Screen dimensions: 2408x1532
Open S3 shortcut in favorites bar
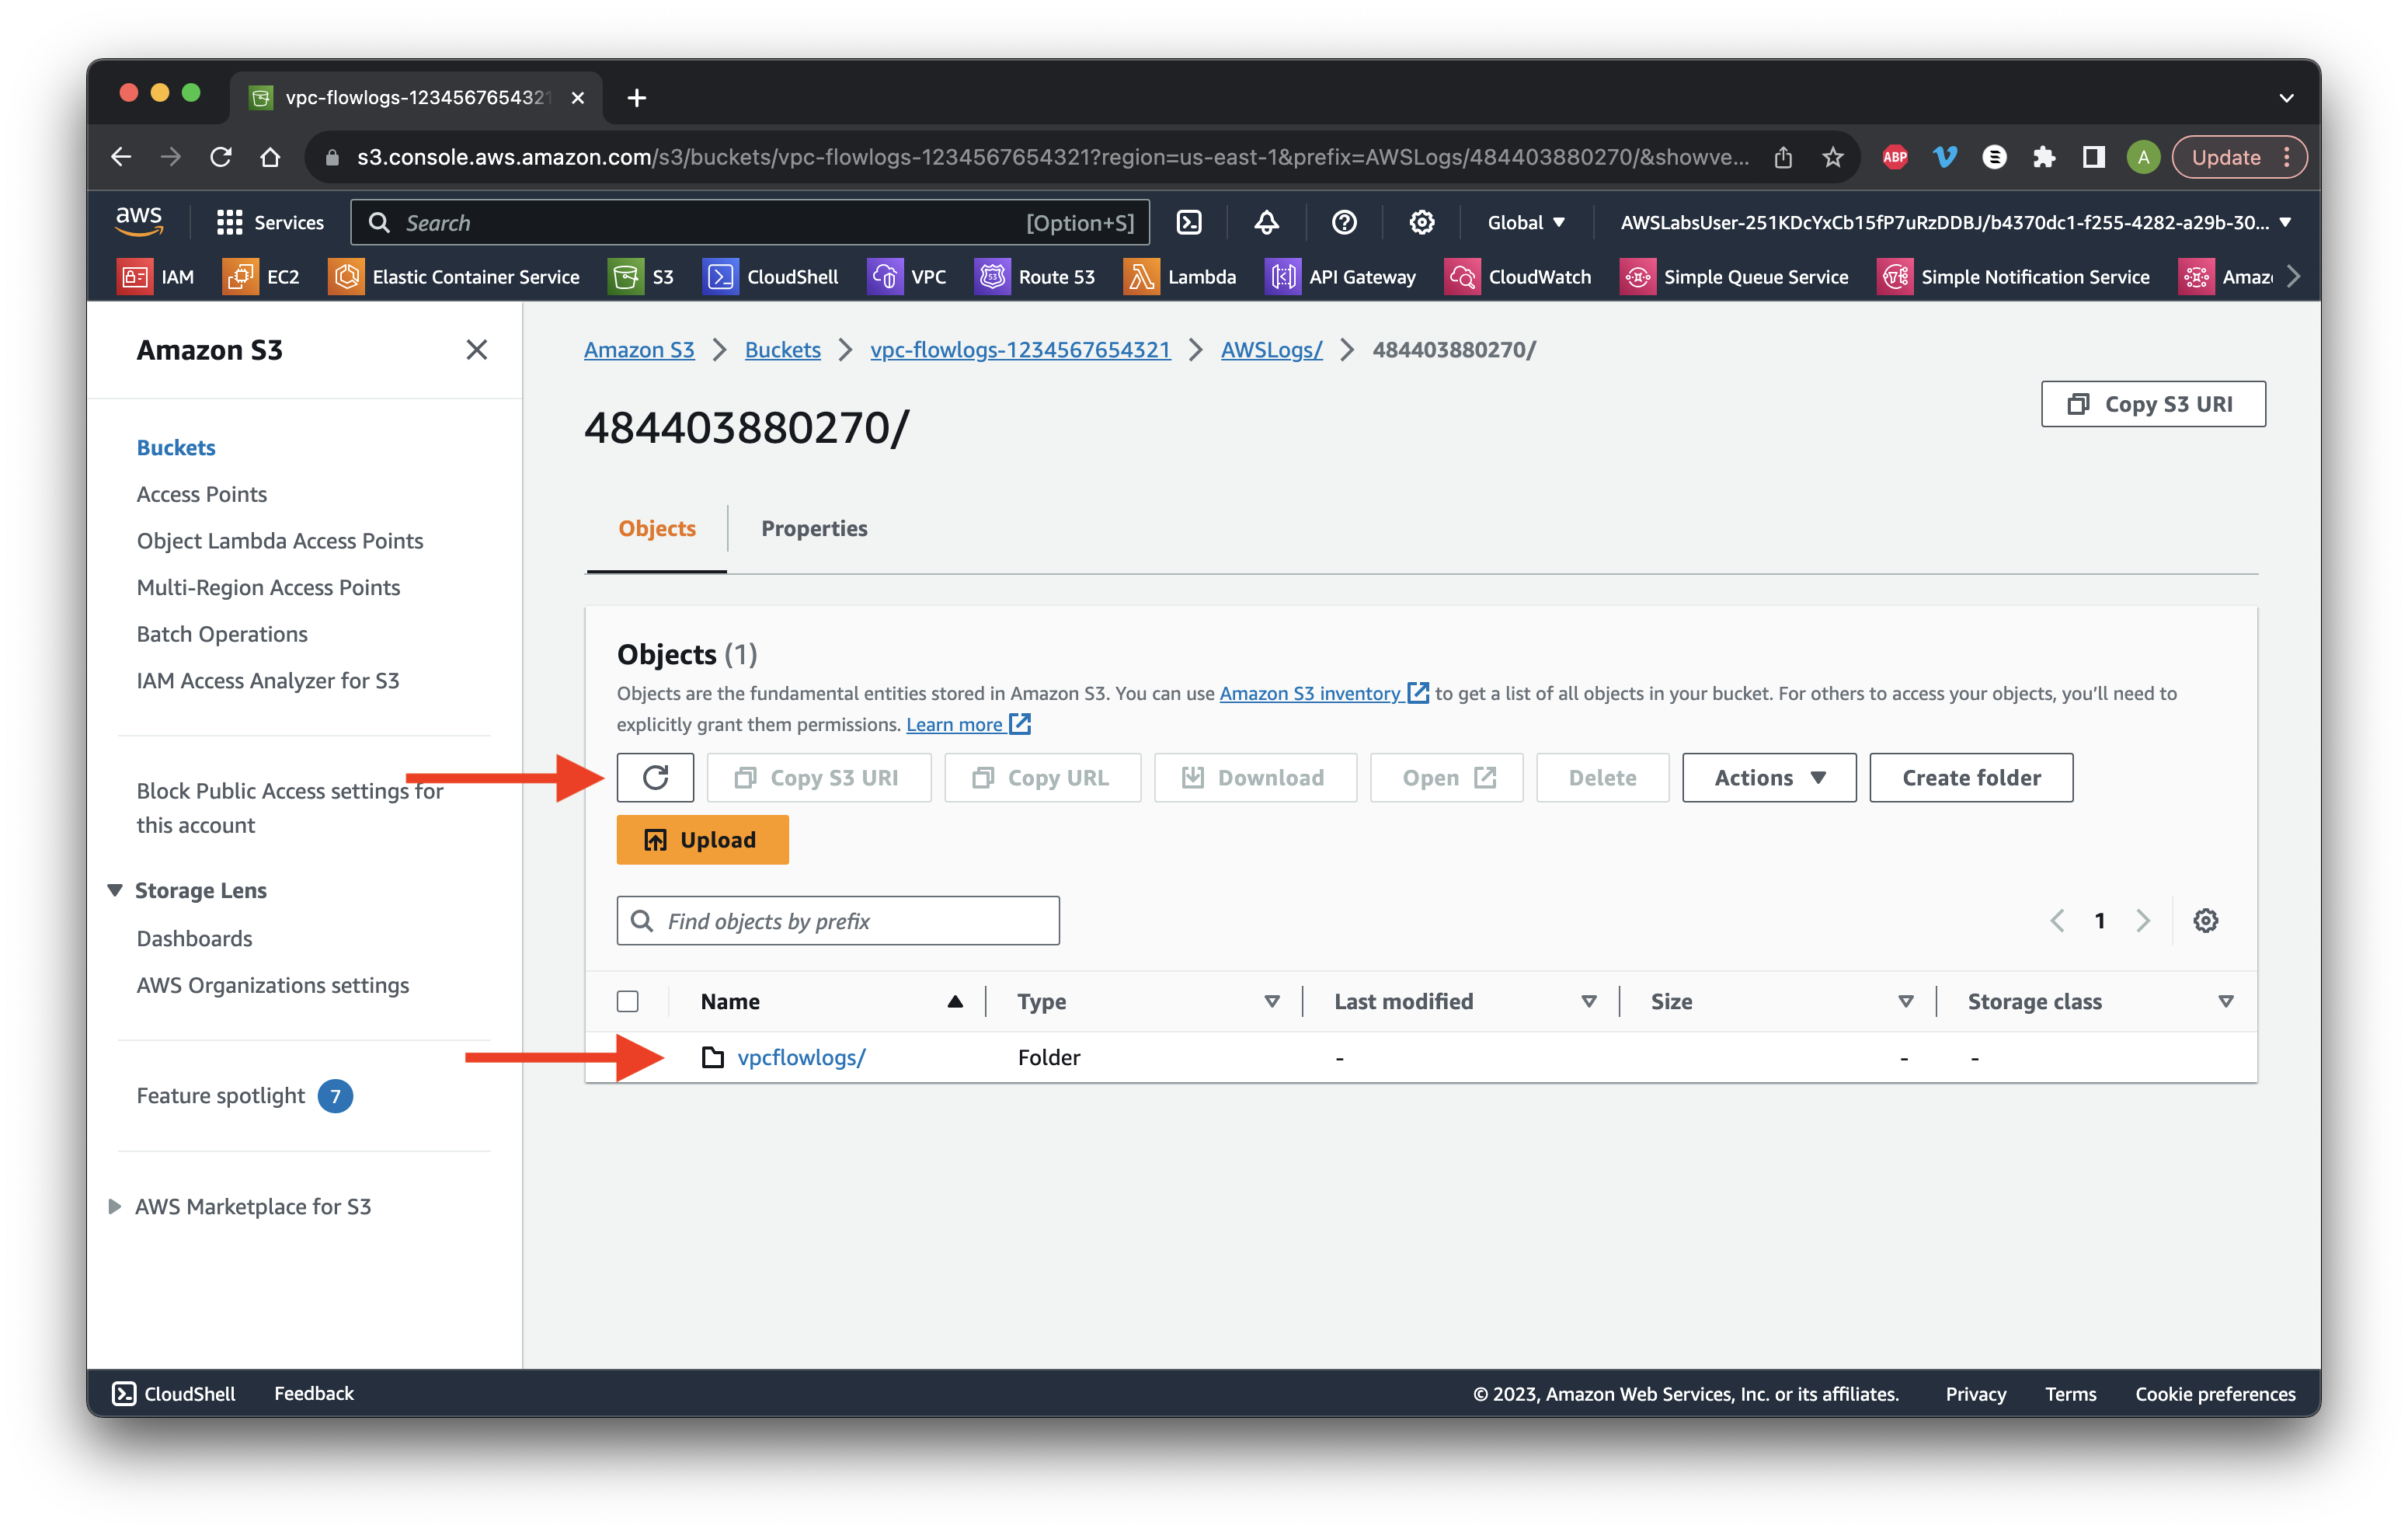click(x=641, y=277)
